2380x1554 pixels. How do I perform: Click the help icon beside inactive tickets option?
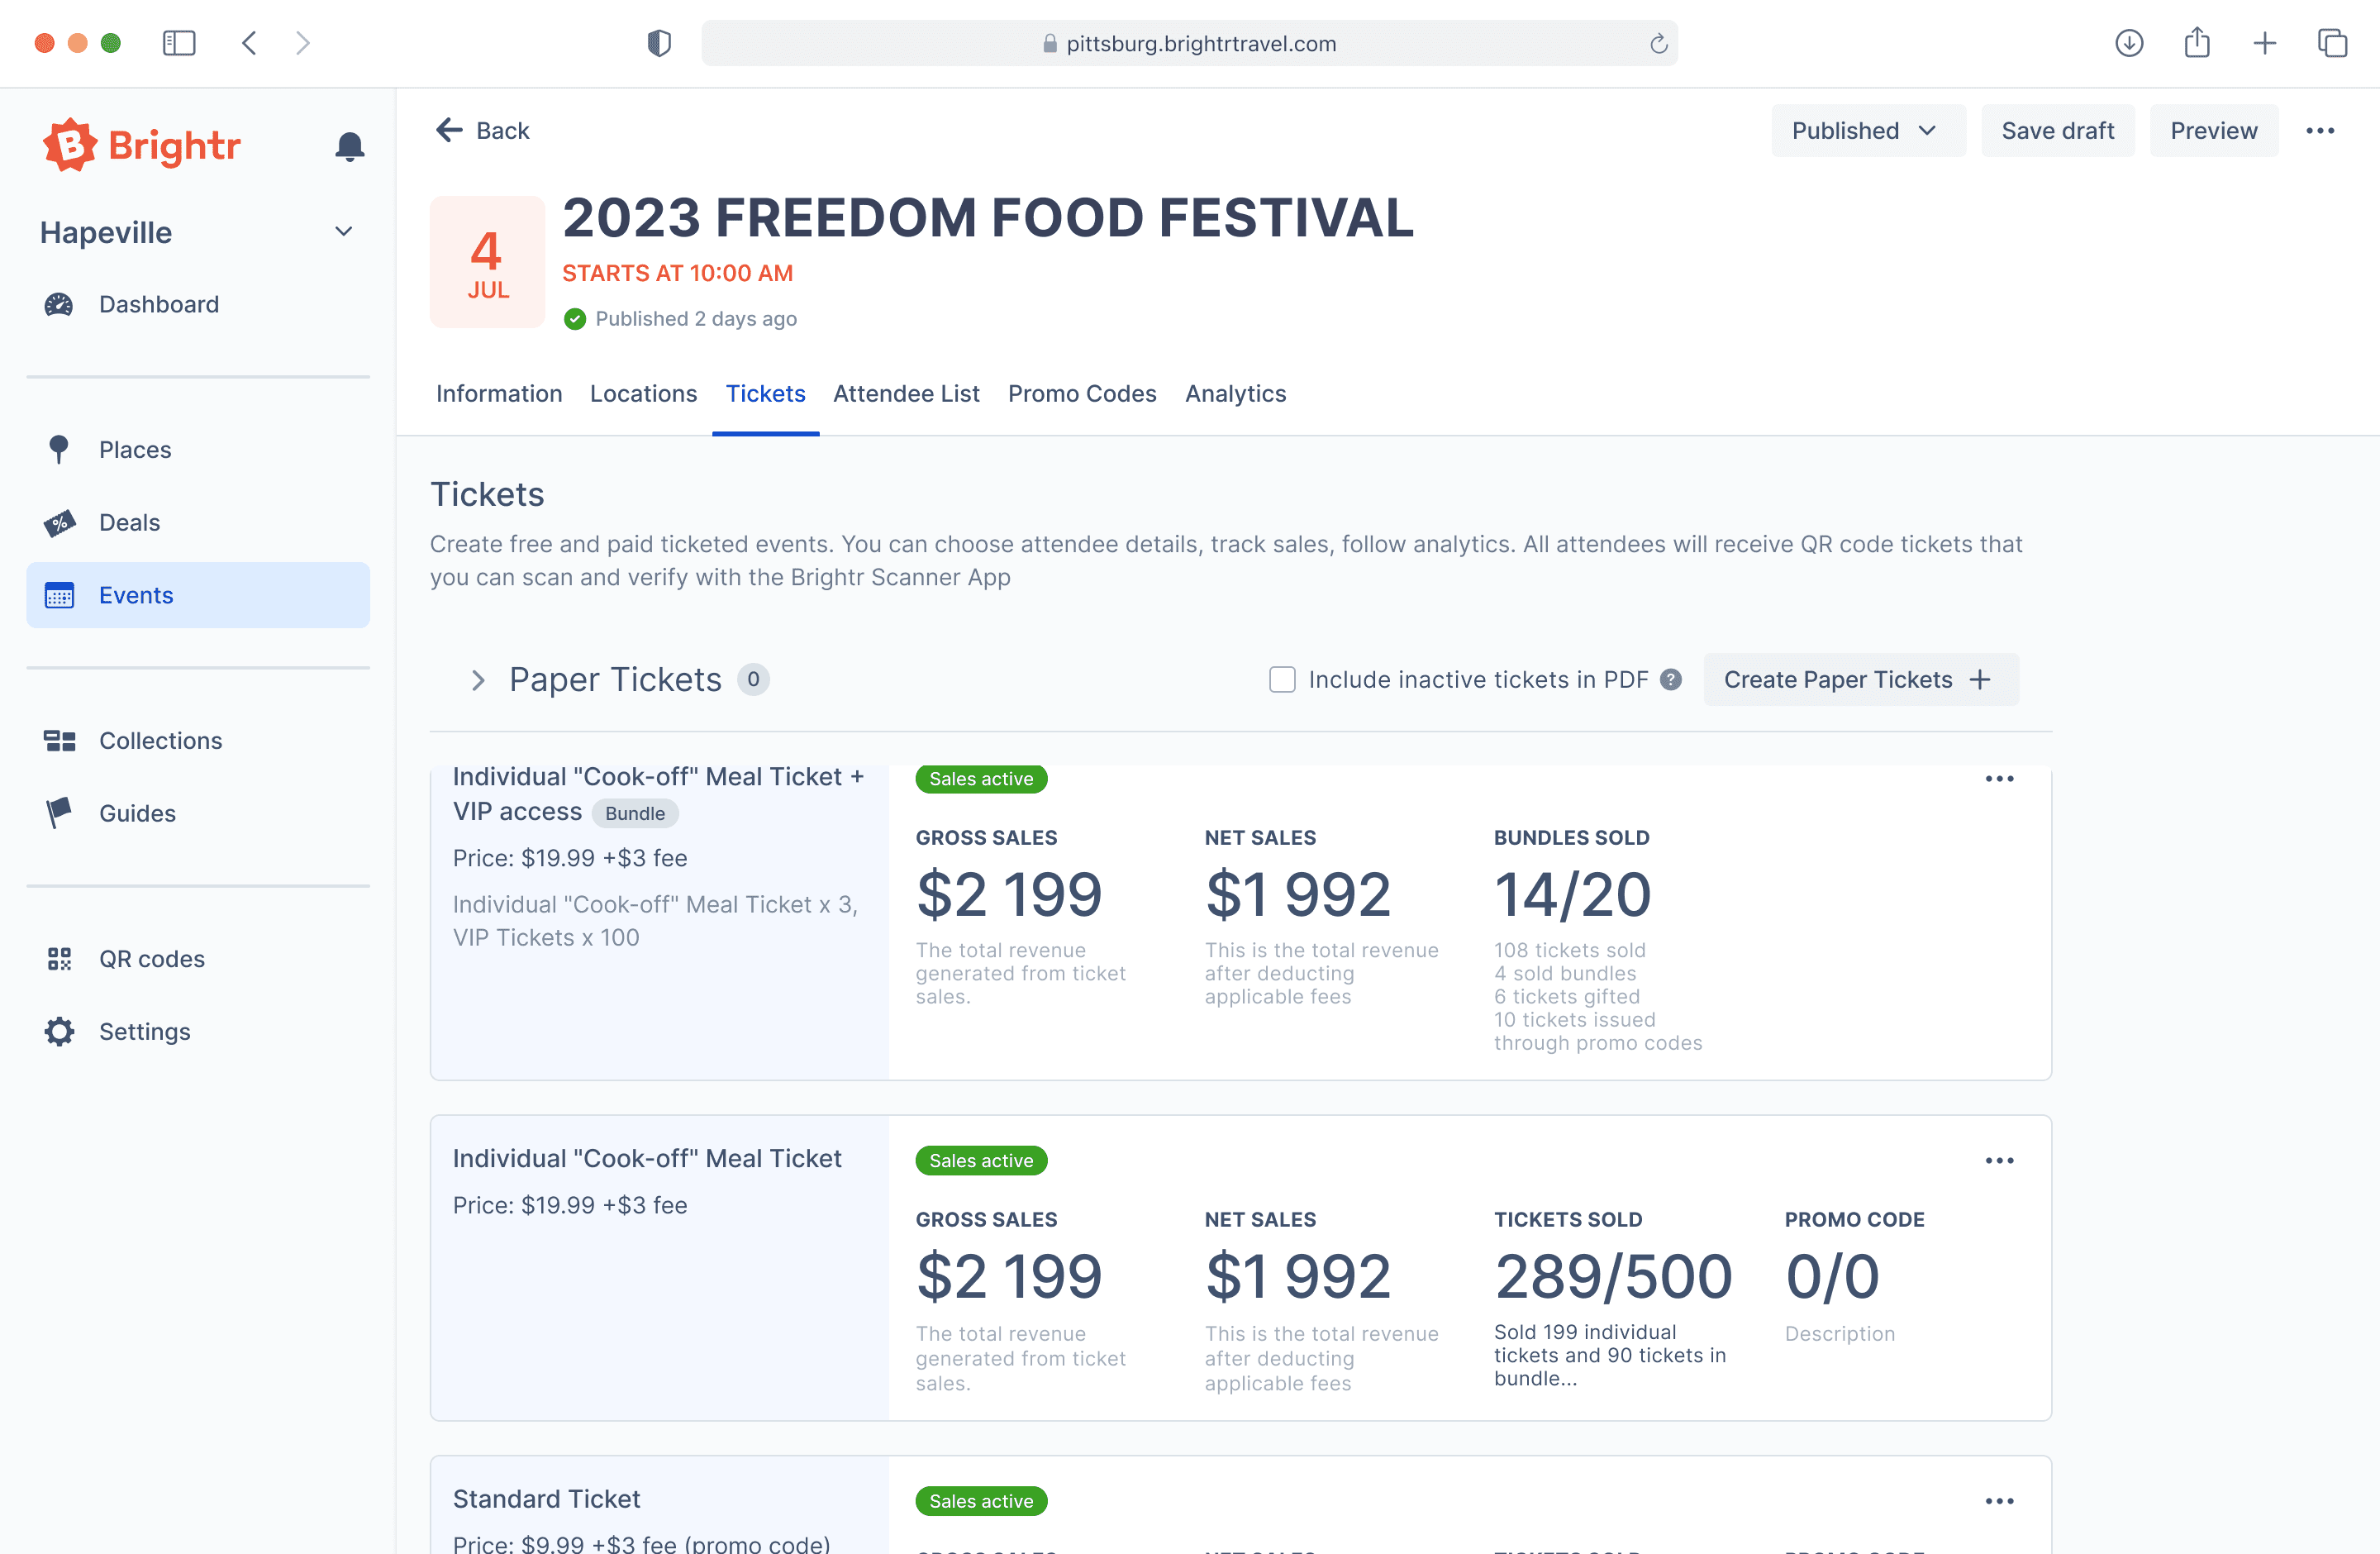(x=1670, y=680)
